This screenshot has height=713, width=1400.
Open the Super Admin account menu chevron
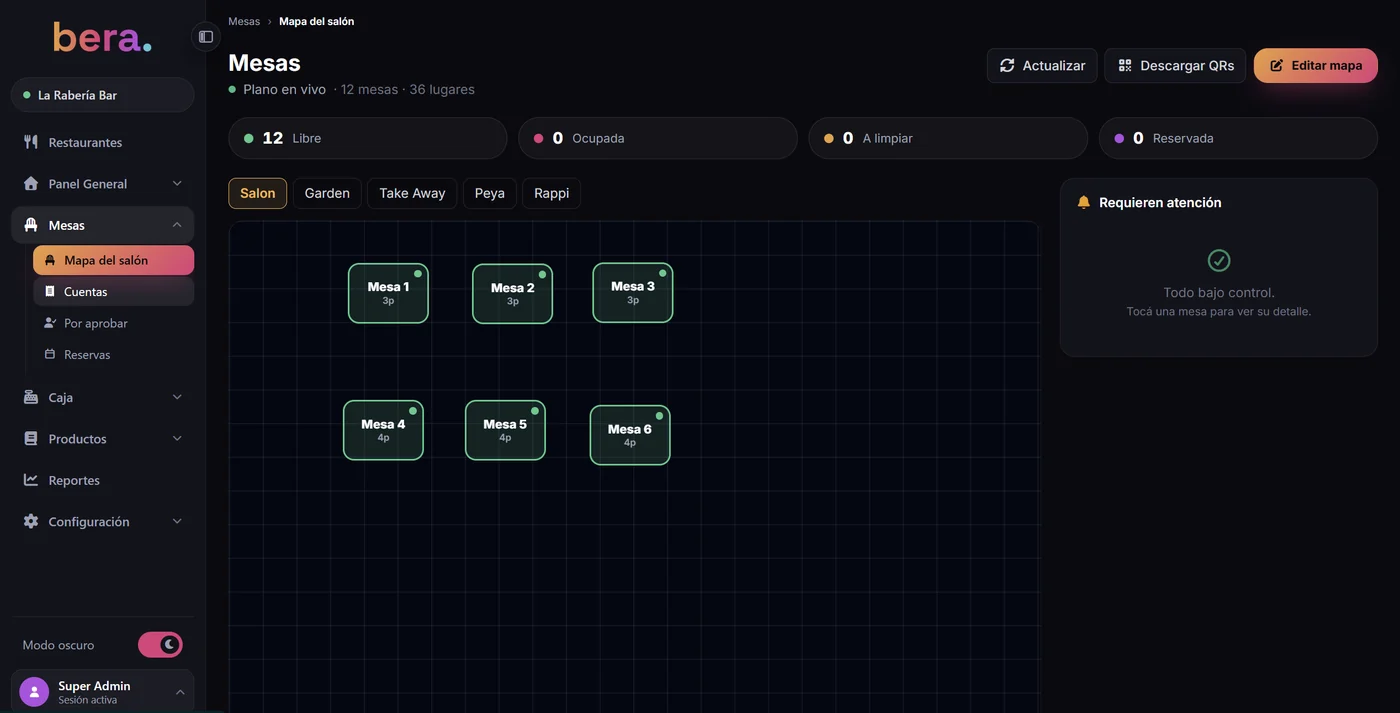(180, 692)
